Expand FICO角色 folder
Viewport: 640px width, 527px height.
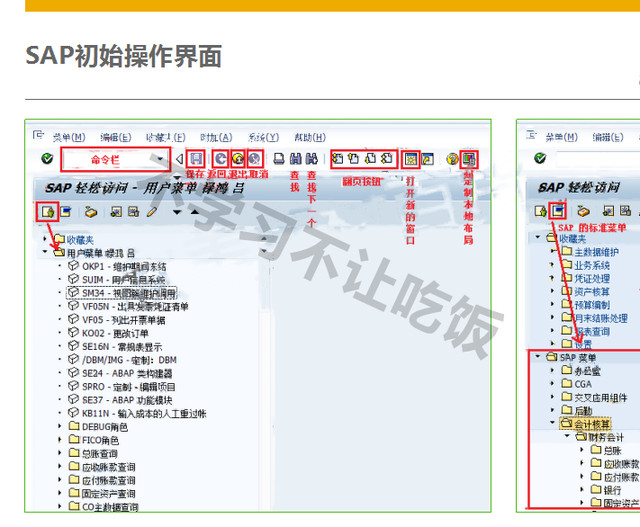point(60,440)
